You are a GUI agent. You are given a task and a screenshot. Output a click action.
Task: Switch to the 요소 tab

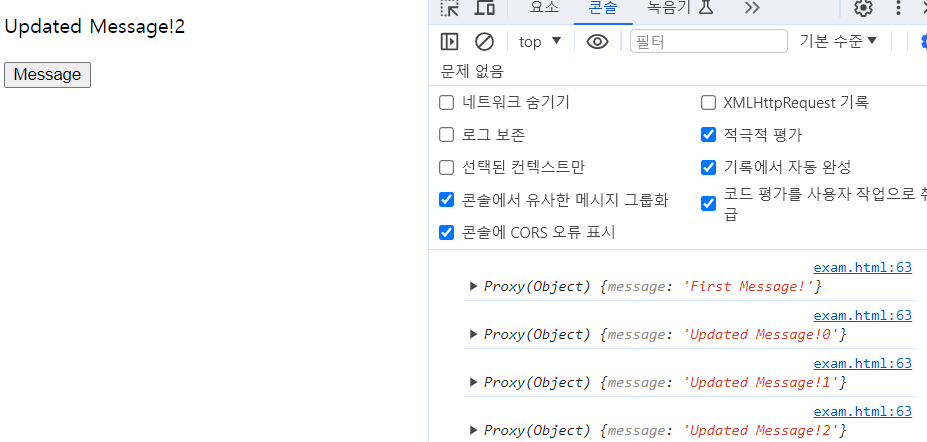(544, 8)
